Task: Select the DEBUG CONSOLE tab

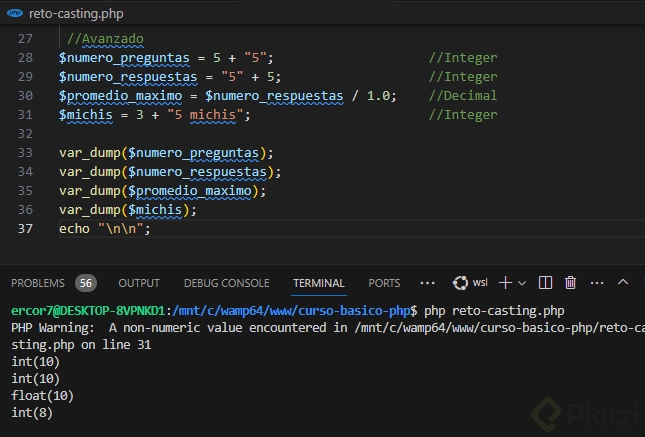Action: (226, 283)
